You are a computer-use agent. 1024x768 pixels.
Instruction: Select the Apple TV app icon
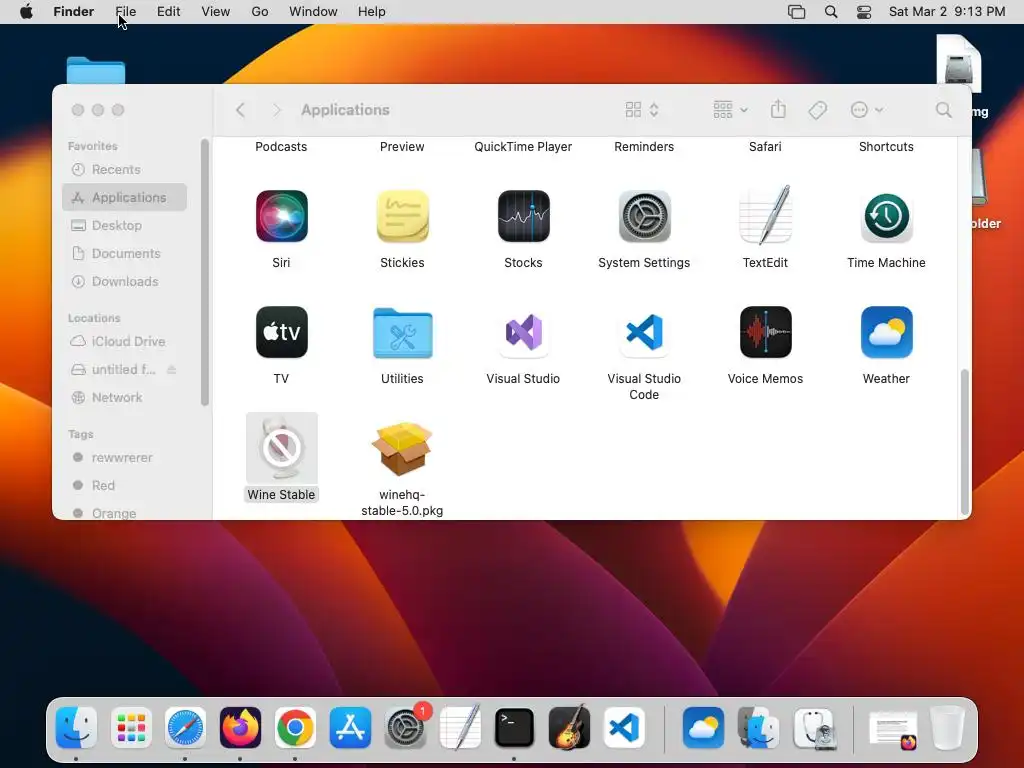tap(281, 332)
